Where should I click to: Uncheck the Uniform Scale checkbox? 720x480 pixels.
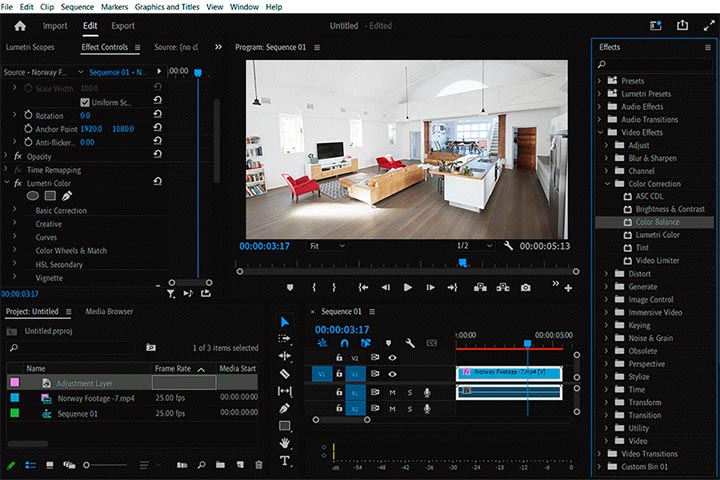84,102
